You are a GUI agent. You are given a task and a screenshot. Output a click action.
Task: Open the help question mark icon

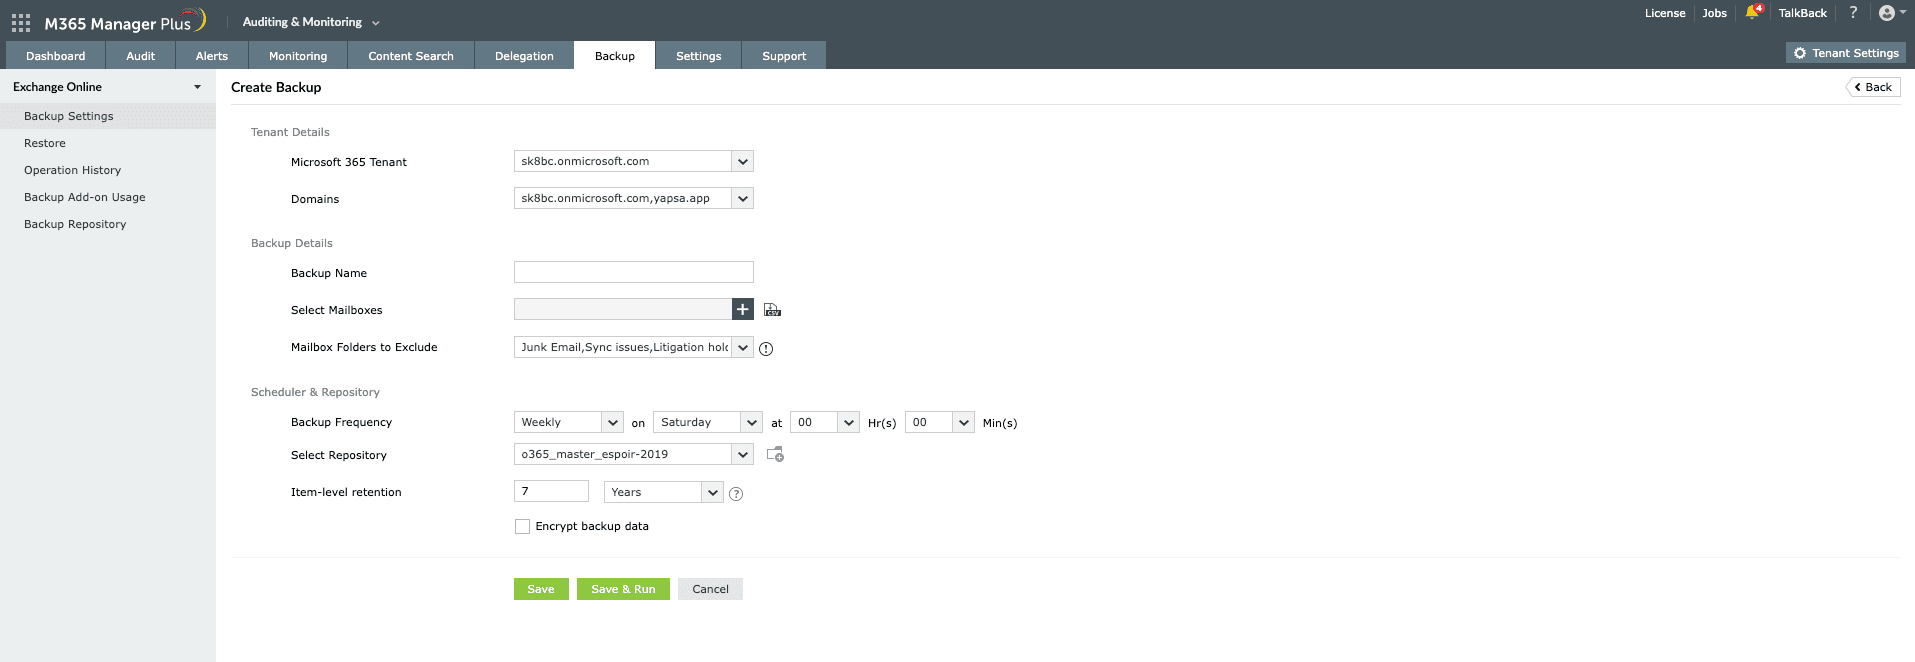coord(1853,12)
